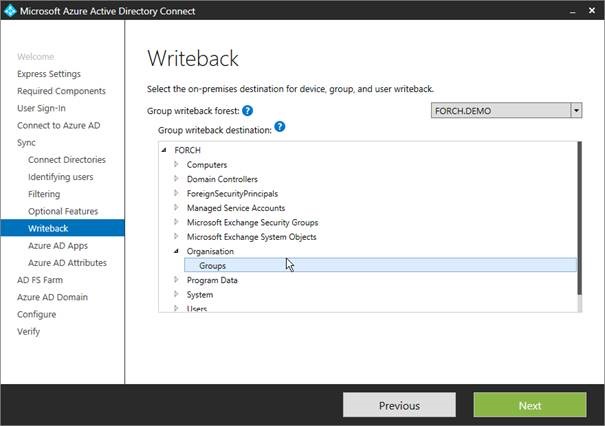Expand the Computers node

pos(176,164)
